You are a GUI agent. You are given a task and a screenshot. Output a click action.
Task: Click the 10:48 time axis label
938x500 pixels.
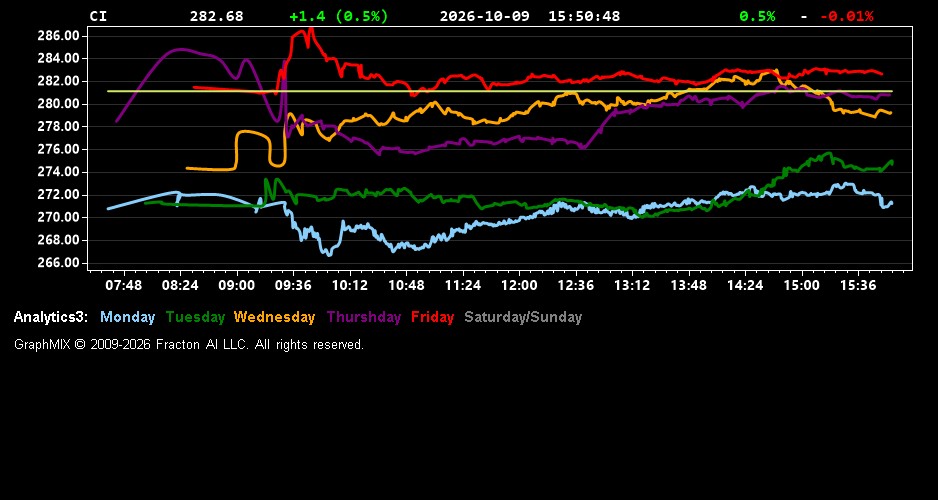click(x=406, y=286)
